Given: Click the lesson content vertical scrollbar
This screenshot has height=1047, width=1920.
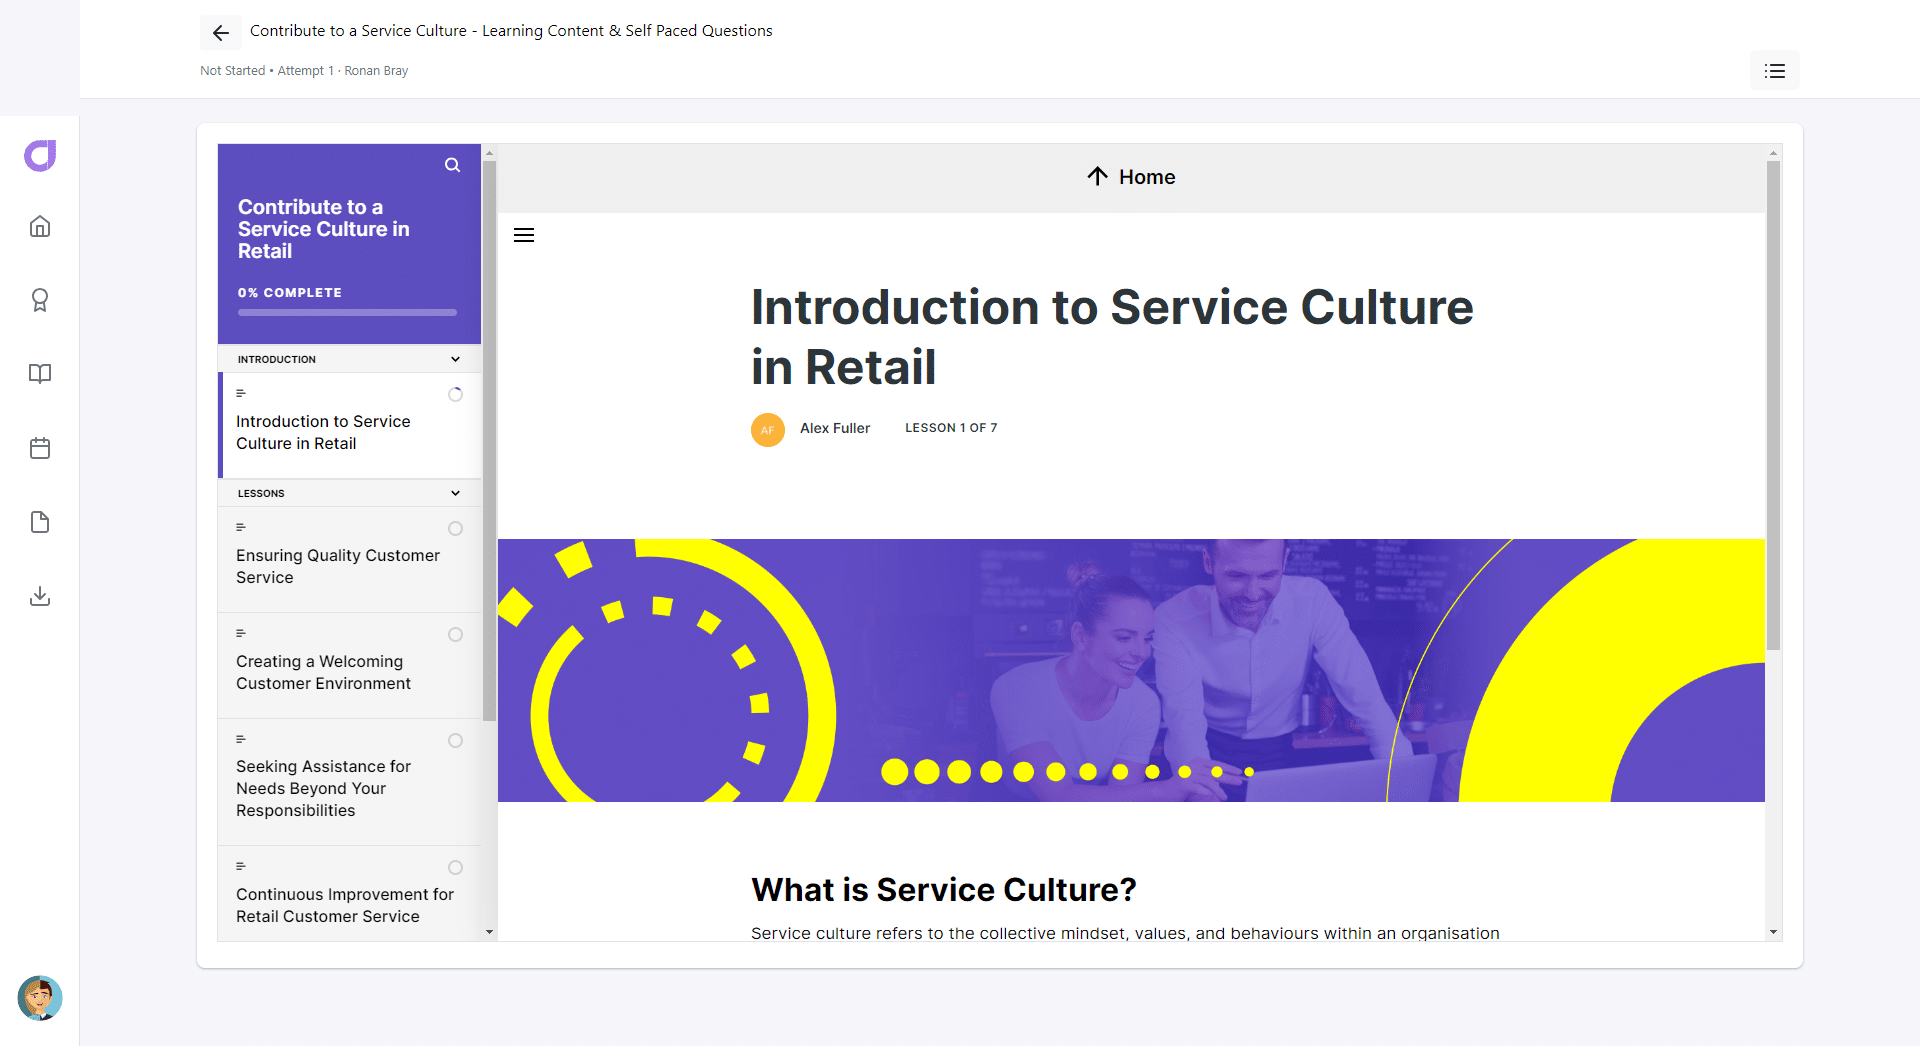Looking at the screenshot, I should pos(1773,405).
